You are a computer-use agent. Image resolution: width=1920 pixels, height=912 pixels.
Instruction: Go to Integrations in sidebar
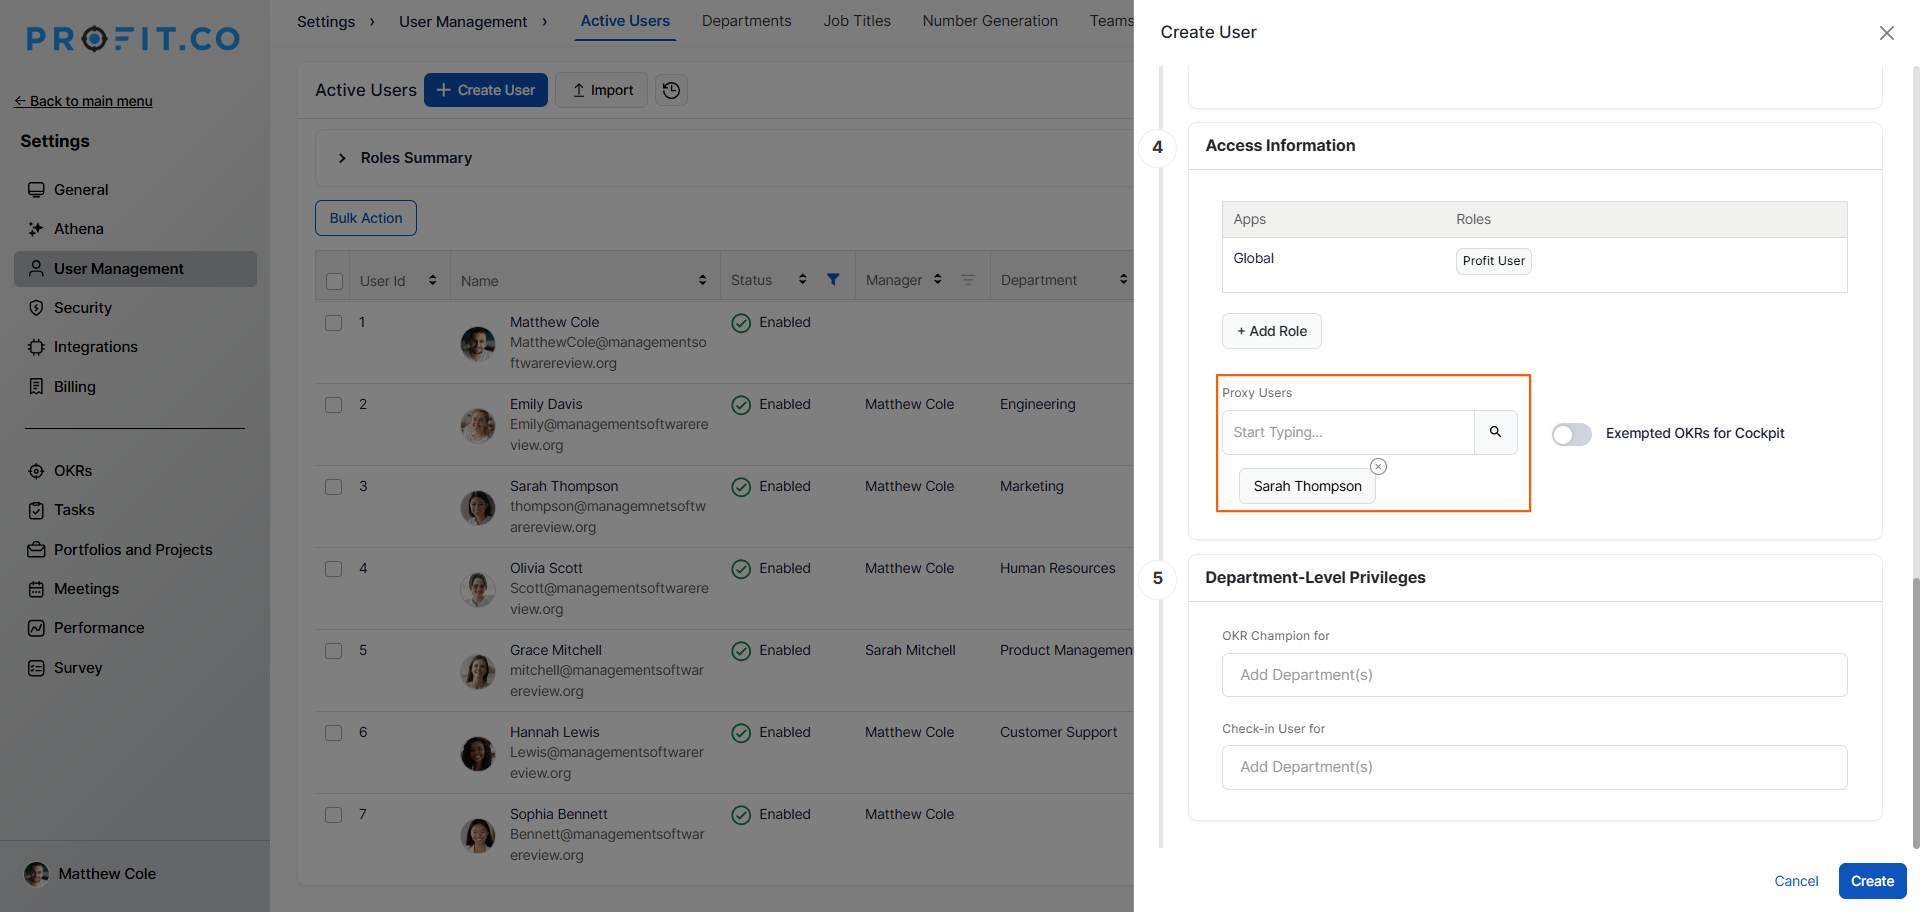point(95,347)
